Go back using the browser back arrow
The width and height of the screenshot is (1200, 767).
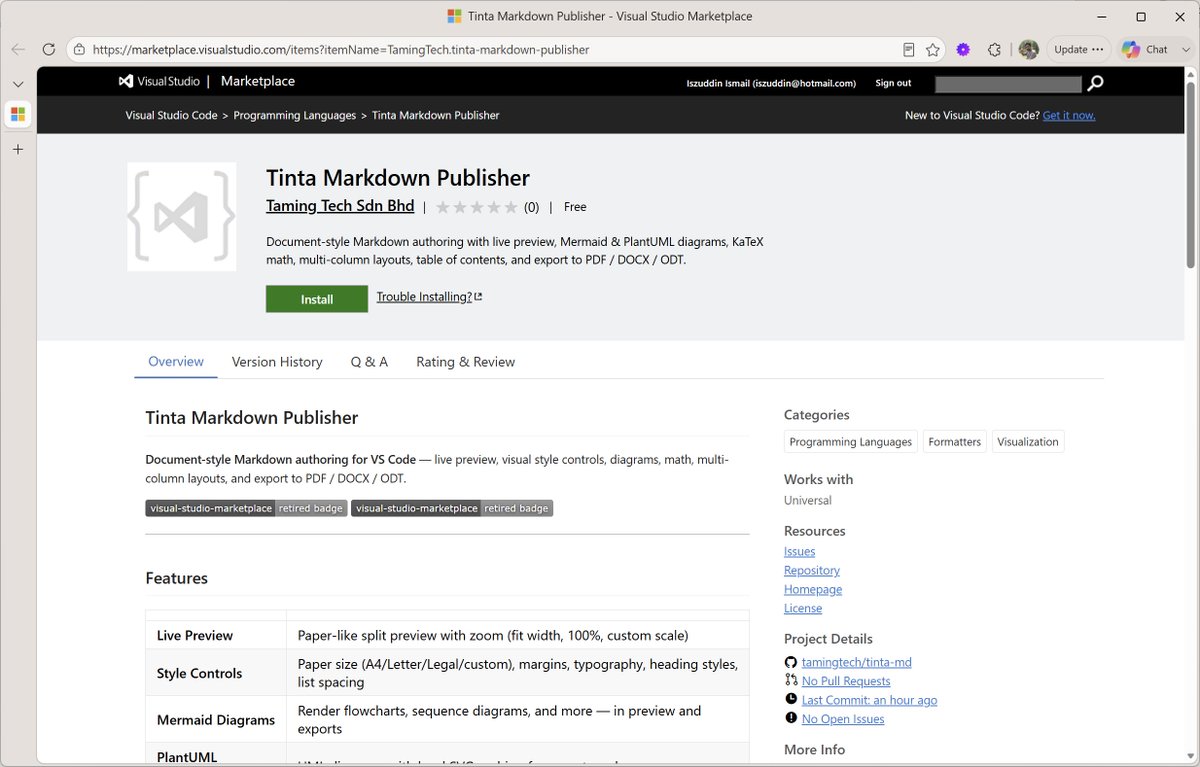(19, 49)
